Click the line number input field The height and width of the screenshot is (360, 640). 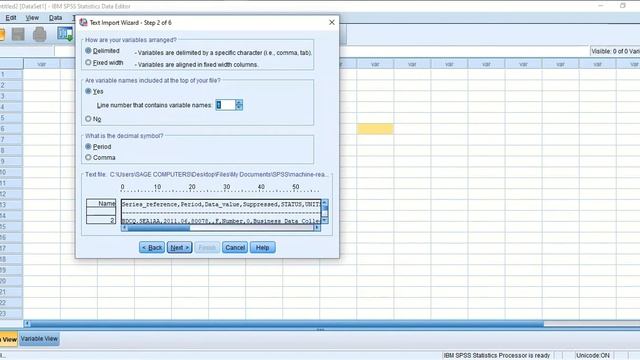click(225, 105)
